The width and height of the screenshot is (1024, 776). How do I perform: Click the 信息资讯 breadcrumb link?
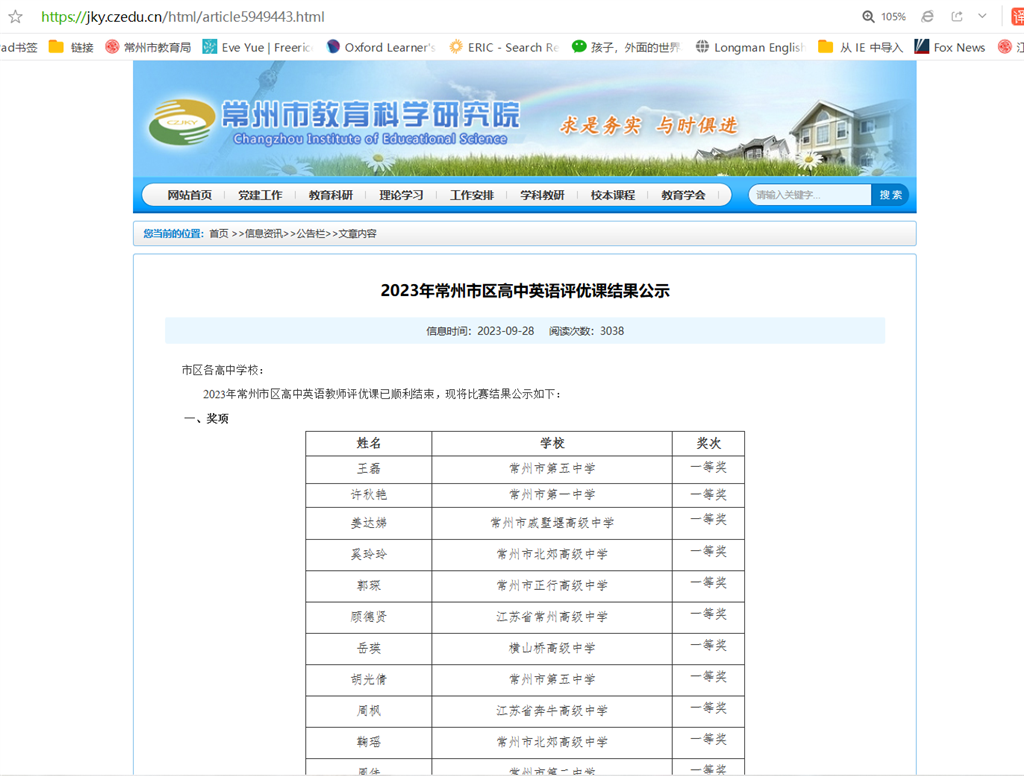click(x=263, y=234)
